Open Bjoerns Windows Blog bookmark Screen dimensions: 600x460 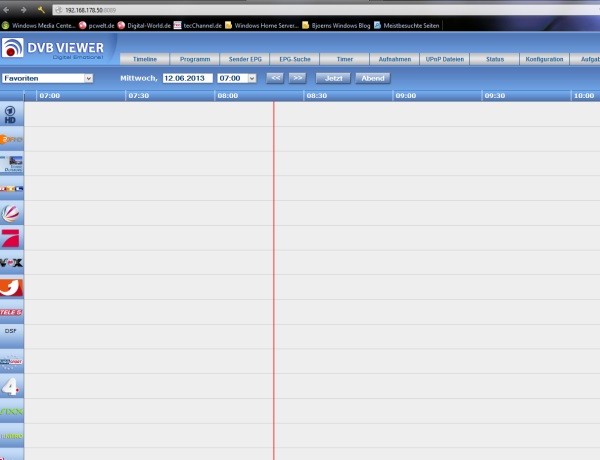coord(336,26)
